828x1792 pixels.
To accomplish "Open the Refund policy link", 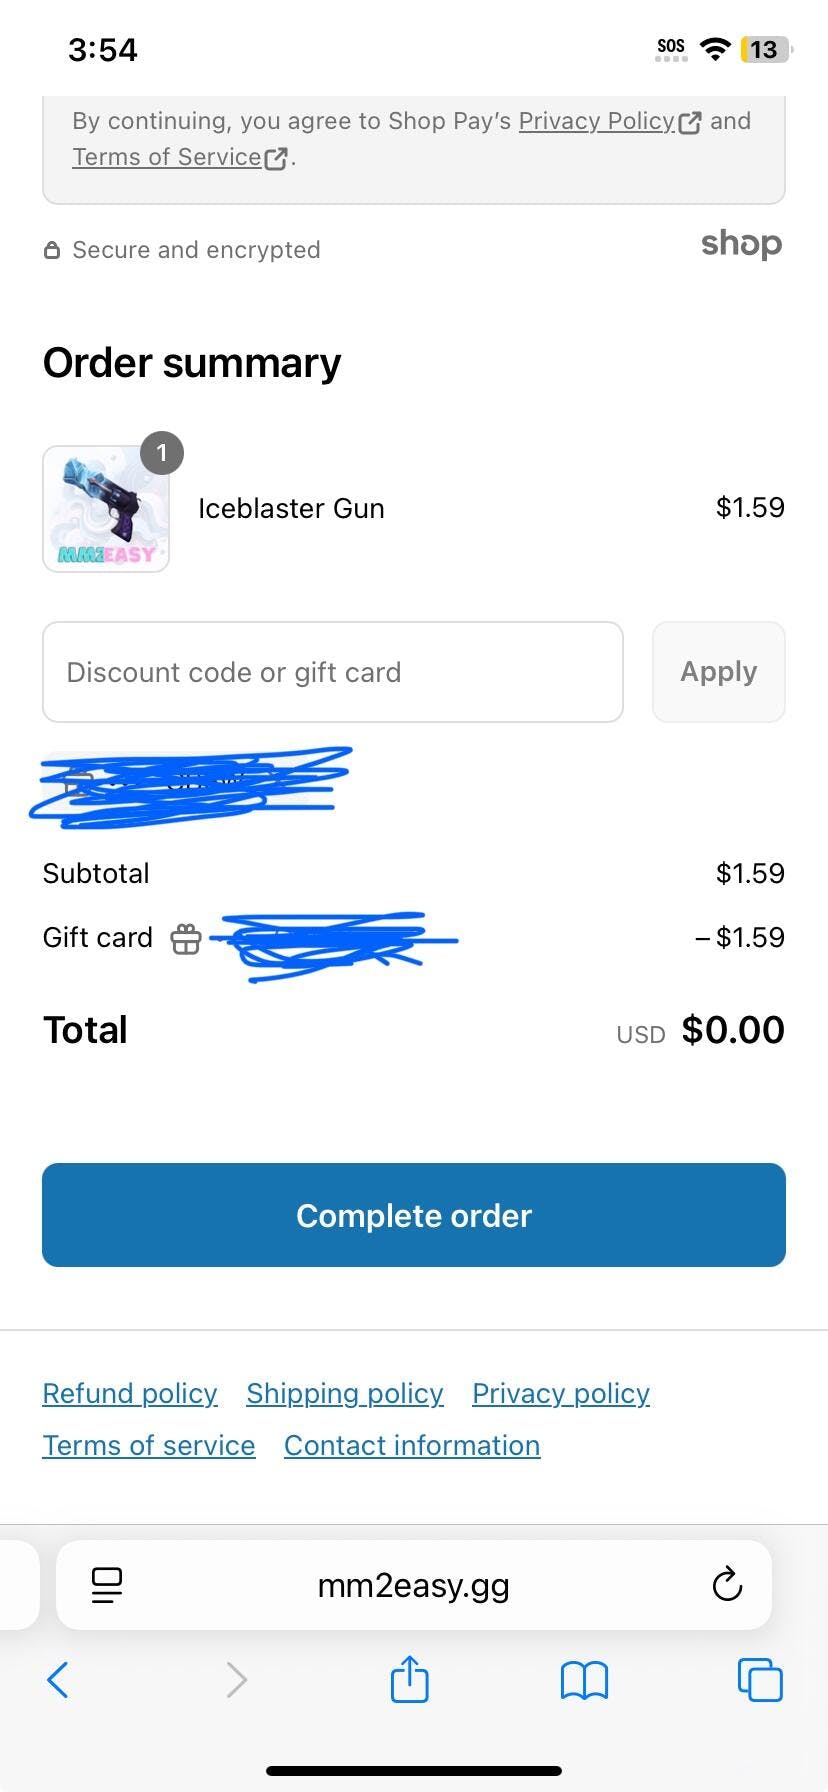I will [x=130, y=1394].
